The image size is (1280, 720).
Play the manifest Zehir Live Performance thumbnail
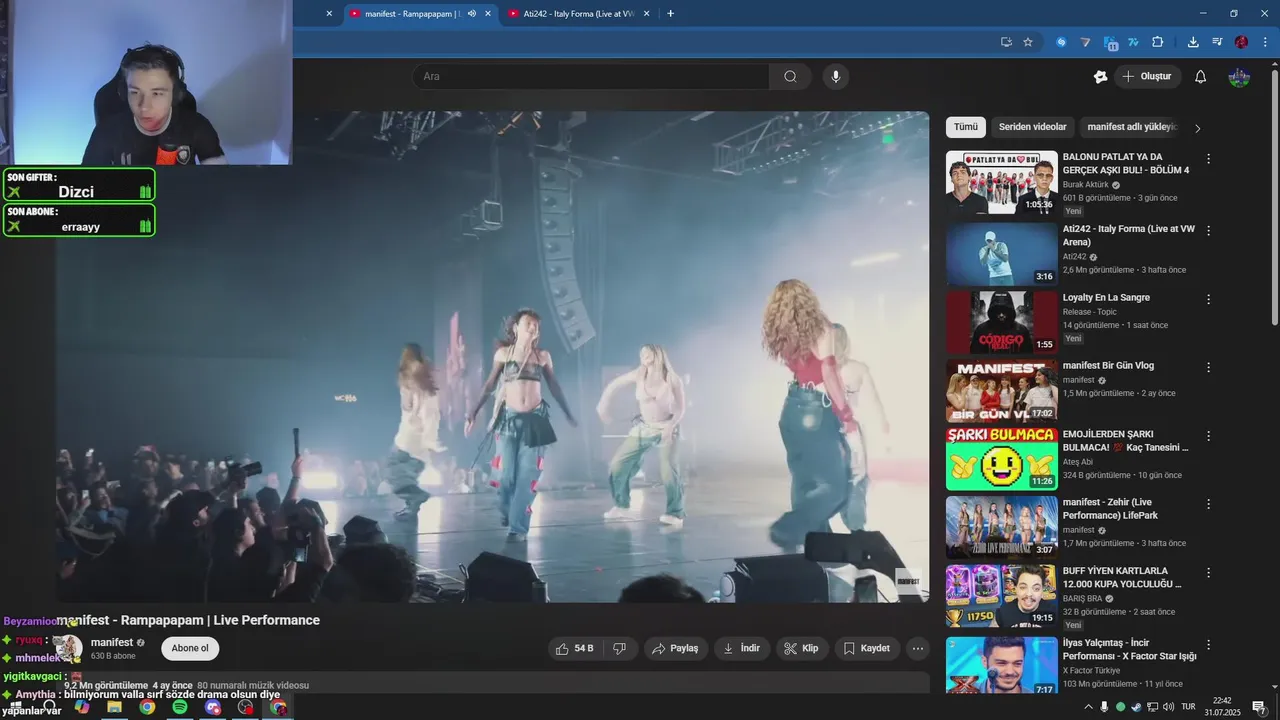click(x=1002, y=527)
